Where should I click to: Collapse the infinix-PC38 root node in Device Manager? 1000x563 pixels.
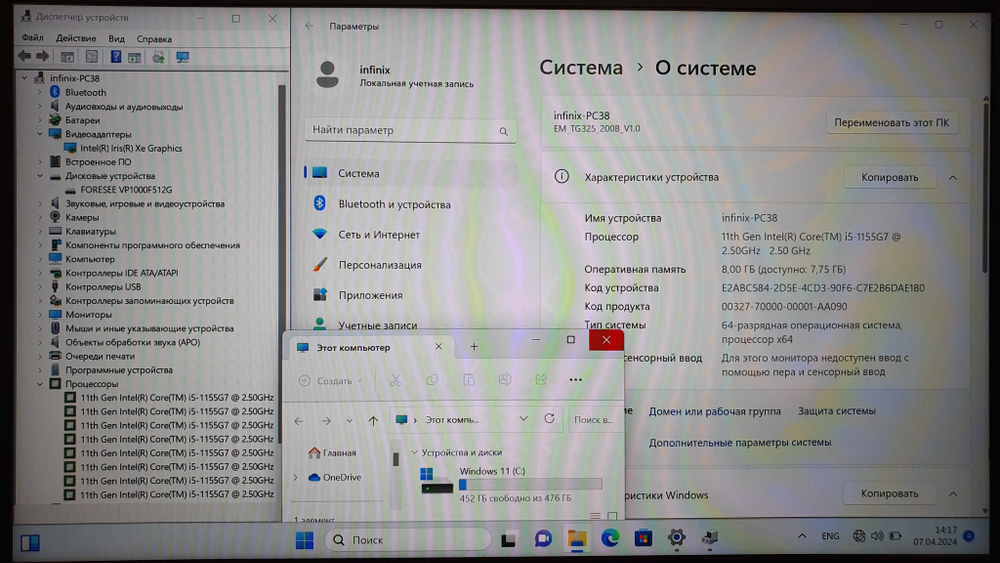[x=24, y=78]
